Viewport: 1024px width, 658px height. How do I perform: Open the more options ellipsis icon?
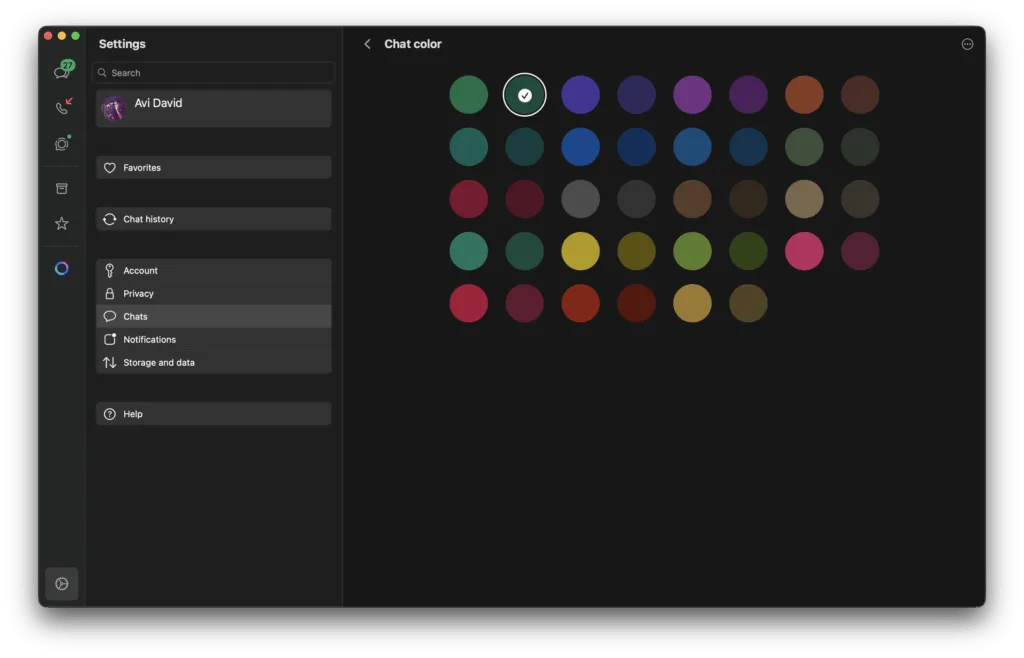click(967, 44)
